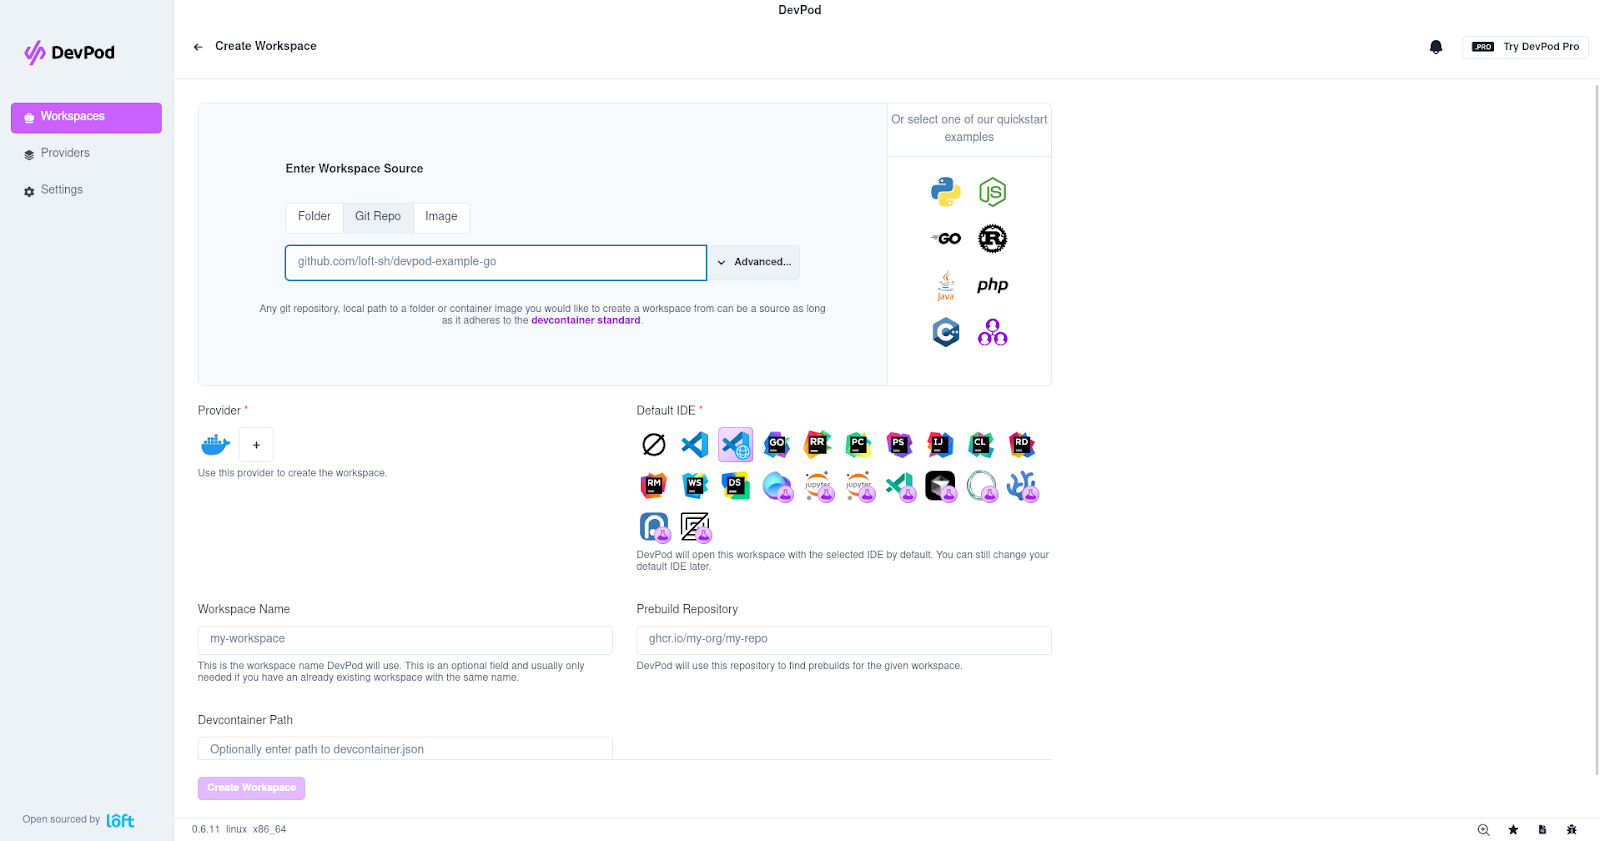The width and height of the screenshot is (1600, 841).
Task: Load the C++ quickstart example
Action: 946,331
